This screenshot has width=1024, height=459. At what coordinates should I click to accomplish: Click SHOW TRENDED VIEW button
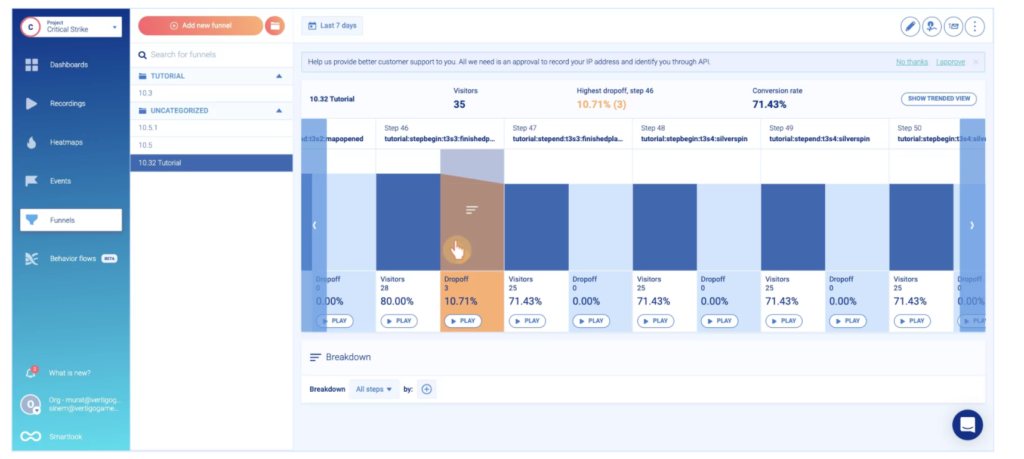point(938,99)
